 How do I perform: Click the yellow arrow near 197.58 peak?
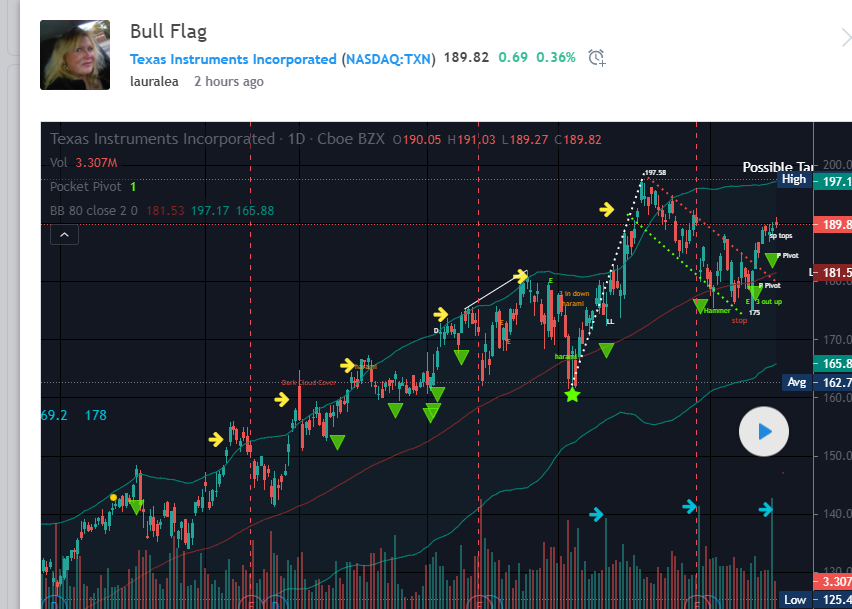click(607, 209)
